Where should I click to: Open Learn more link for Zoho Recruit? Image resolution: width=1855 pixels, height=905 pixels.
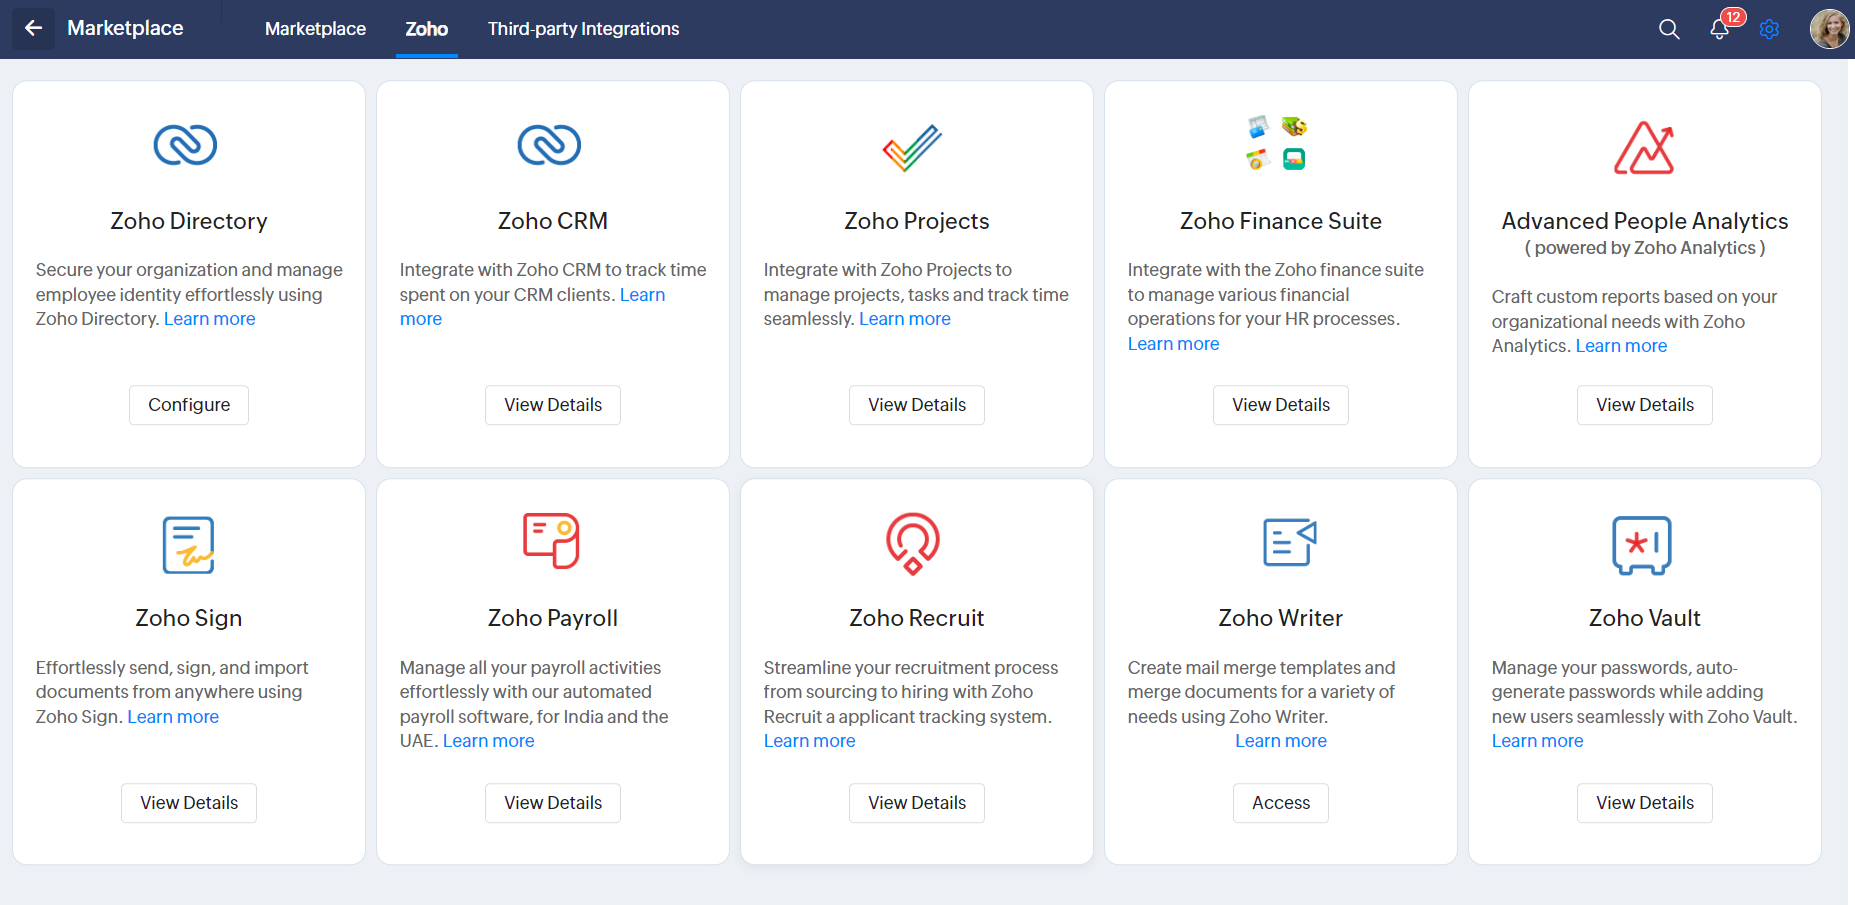click(809, 741)
